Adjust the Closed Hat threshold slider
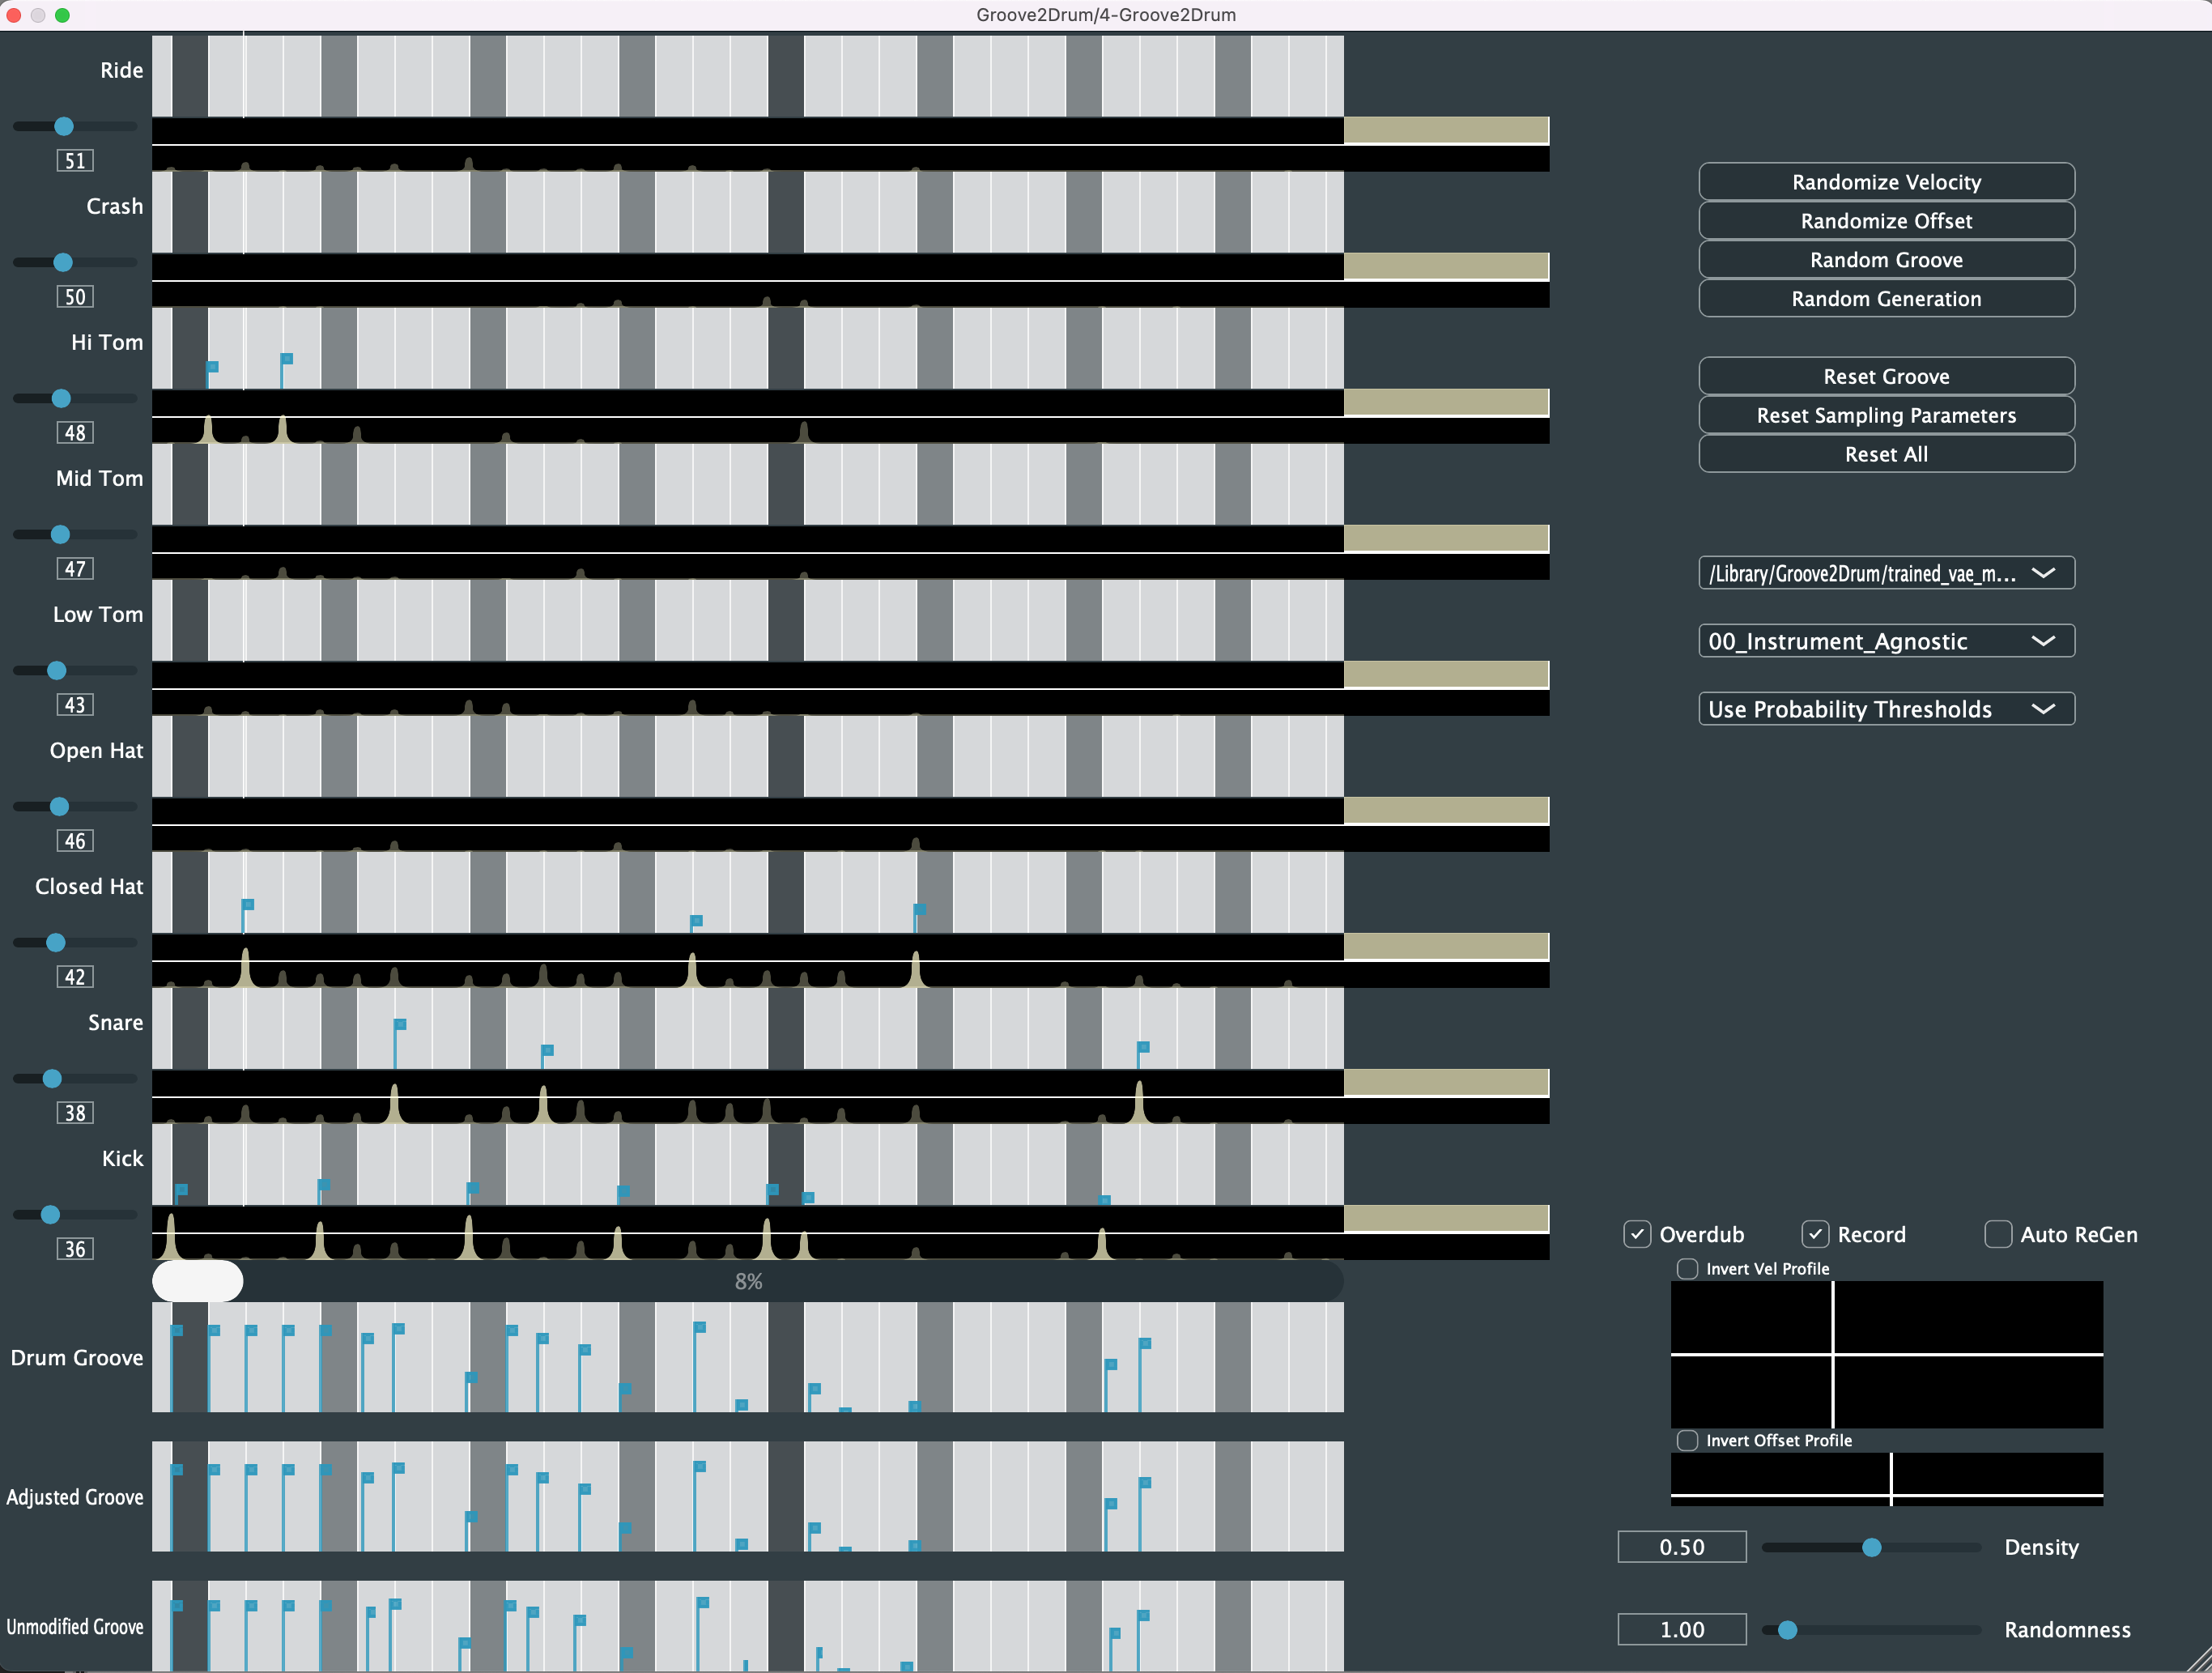 [x=56, y=942]
